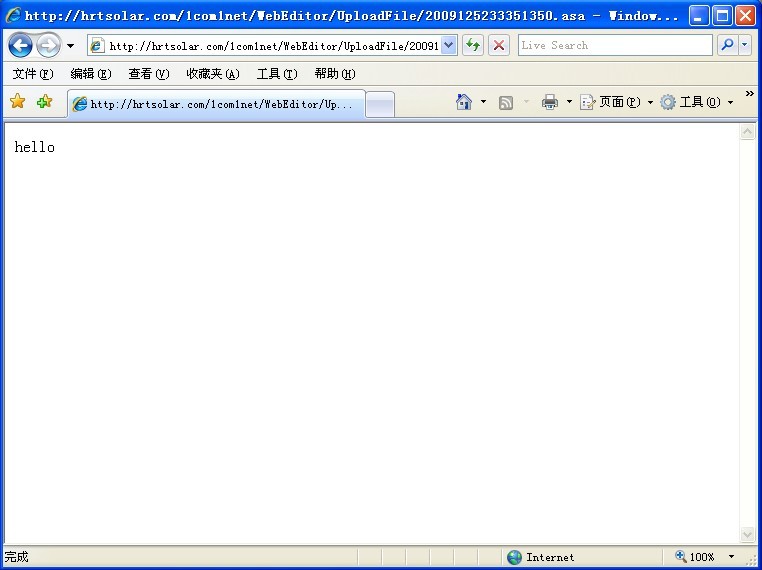762x570 pixels.
Task: Minimize the Internet Explorer window
Action: tap(699, 16)
